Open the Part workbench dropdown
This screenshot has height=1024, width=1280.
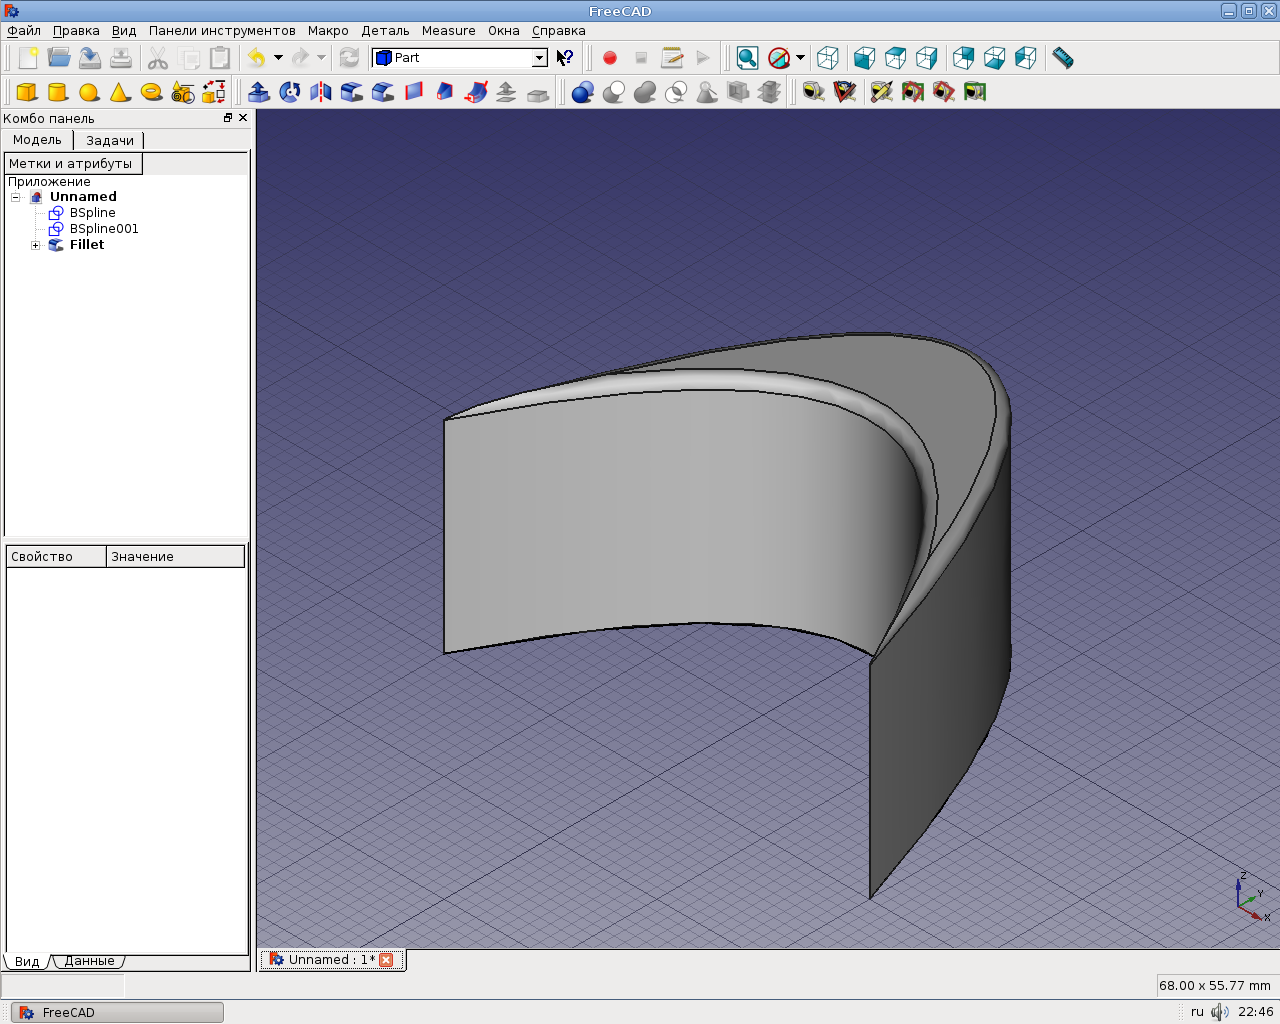click(539, 58)
